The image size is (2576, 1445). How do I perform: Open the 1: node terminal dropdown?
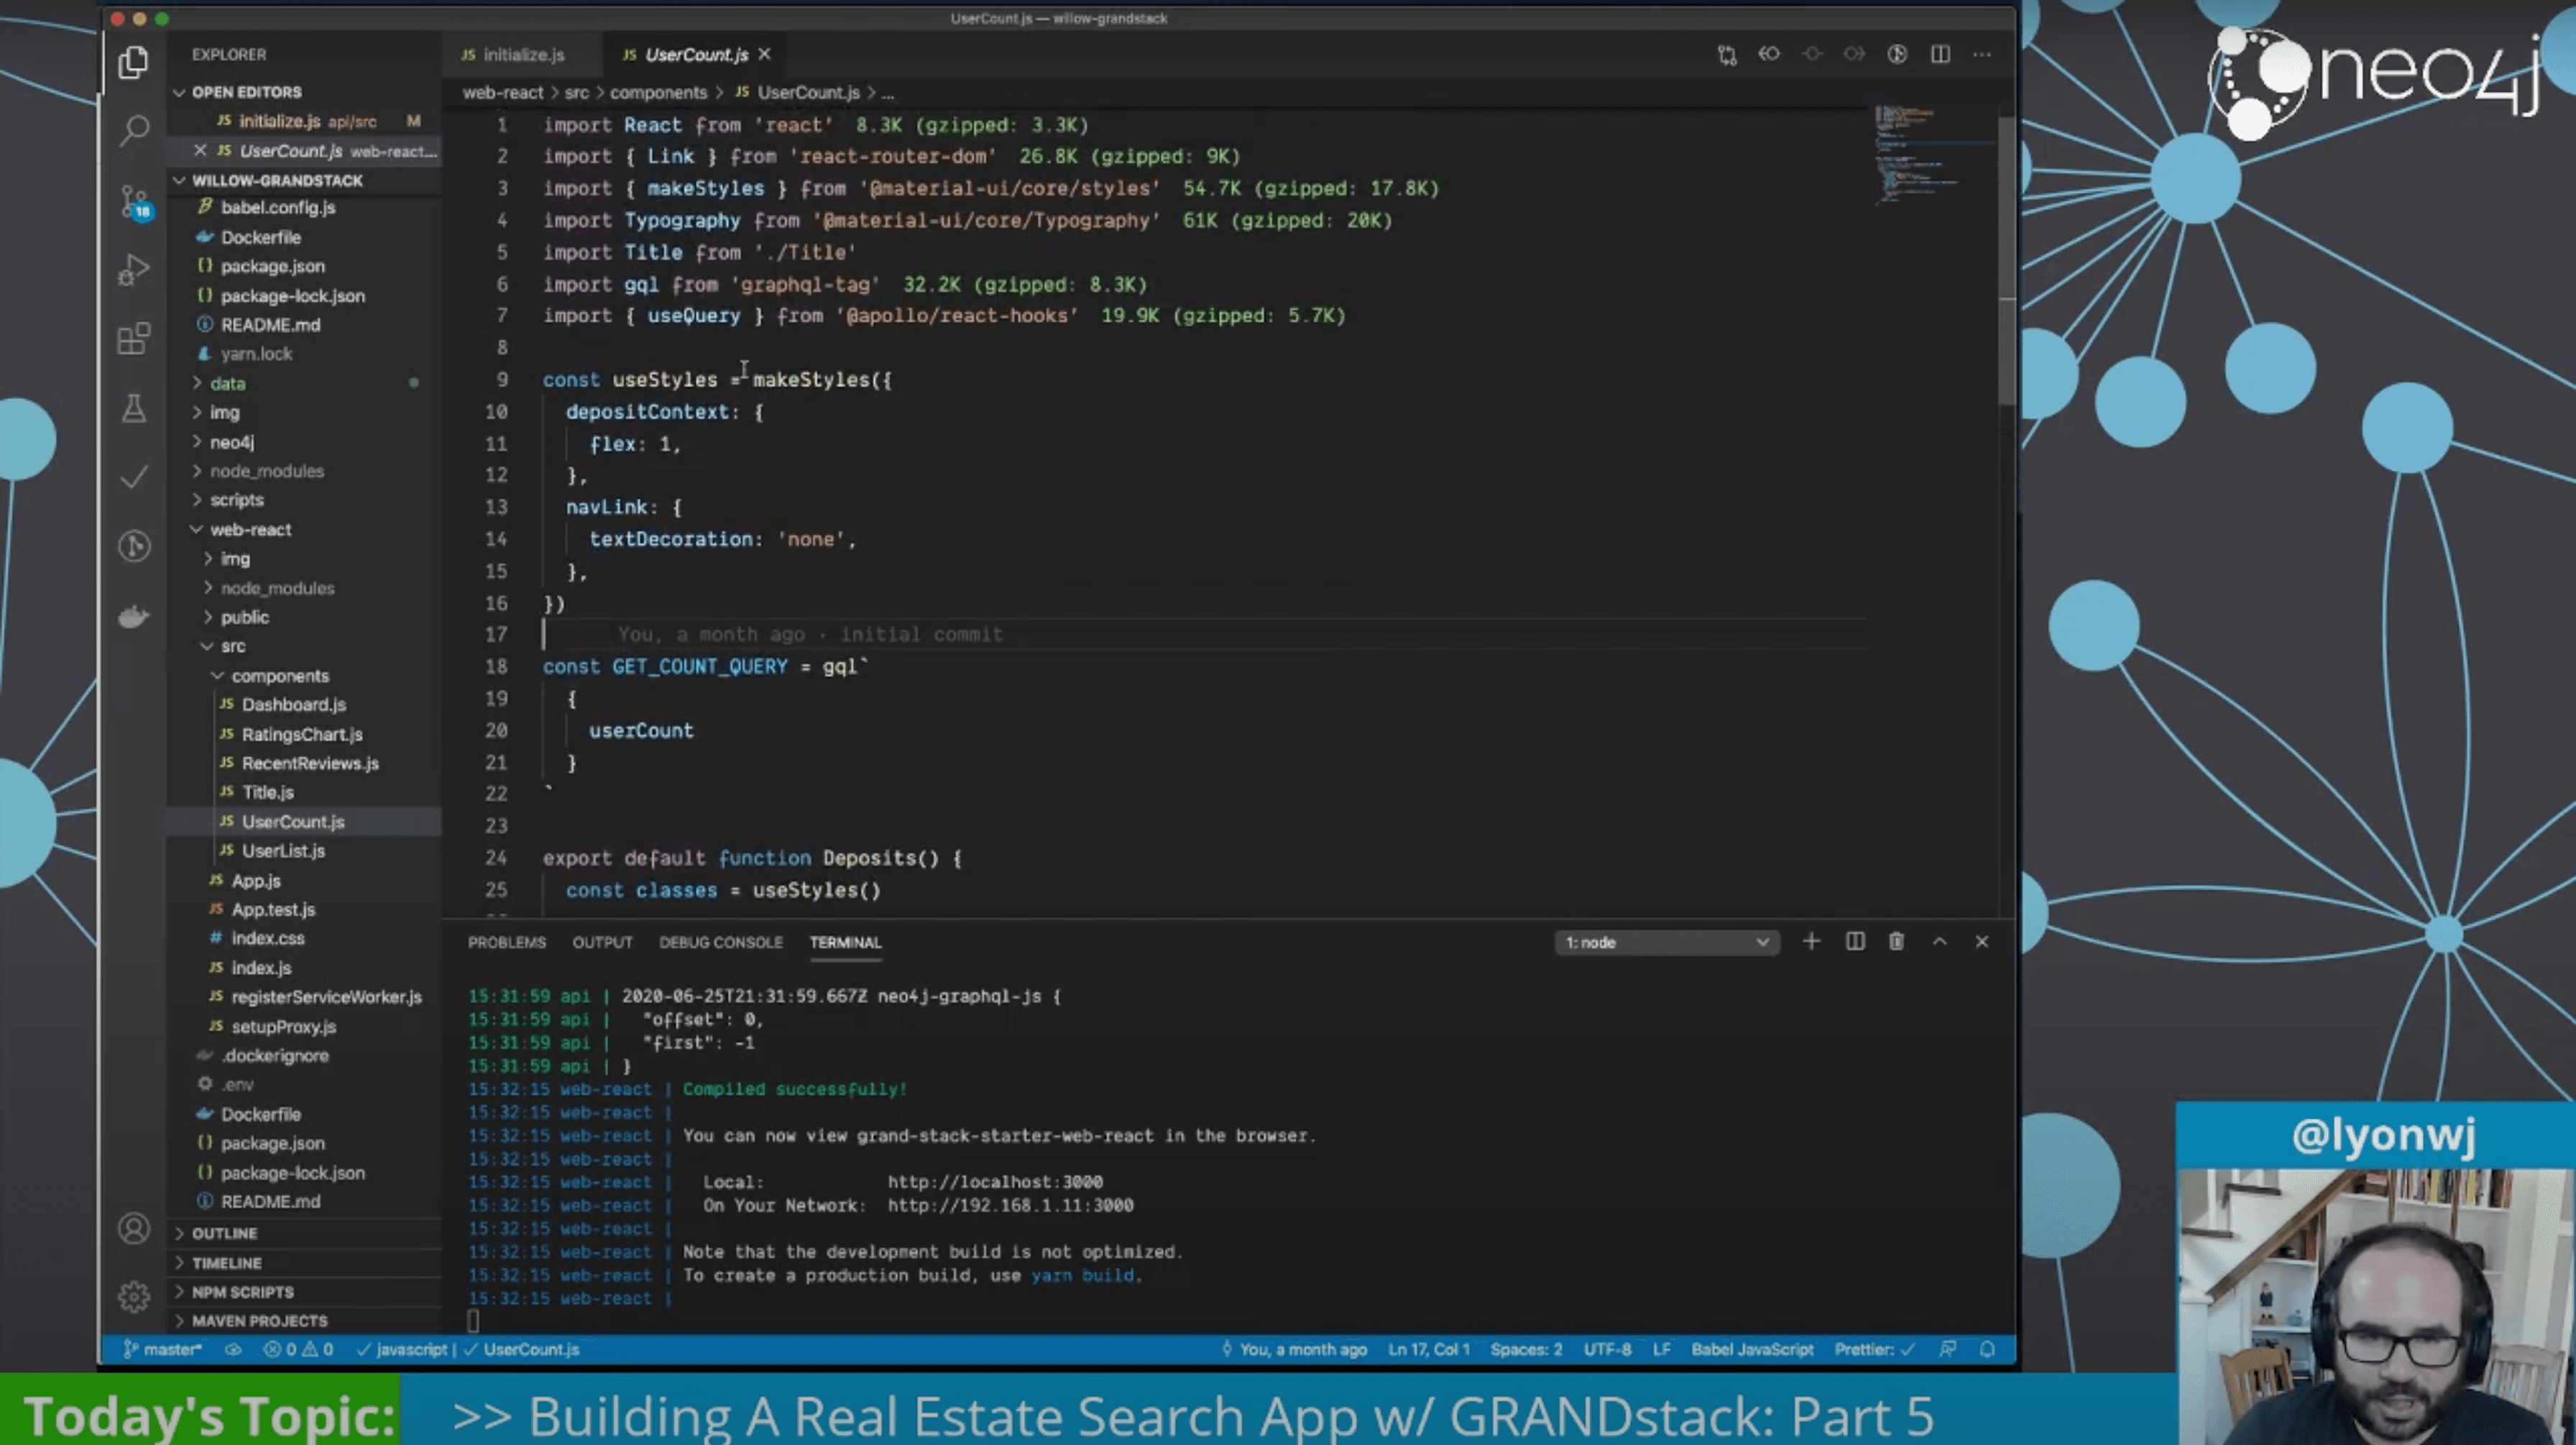[1666, 942]
